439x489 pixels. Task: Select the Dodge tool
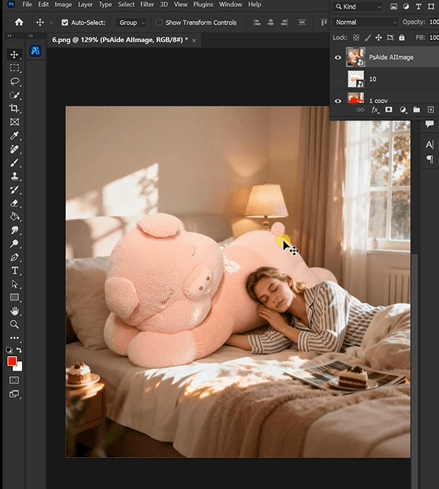[14, 244]
